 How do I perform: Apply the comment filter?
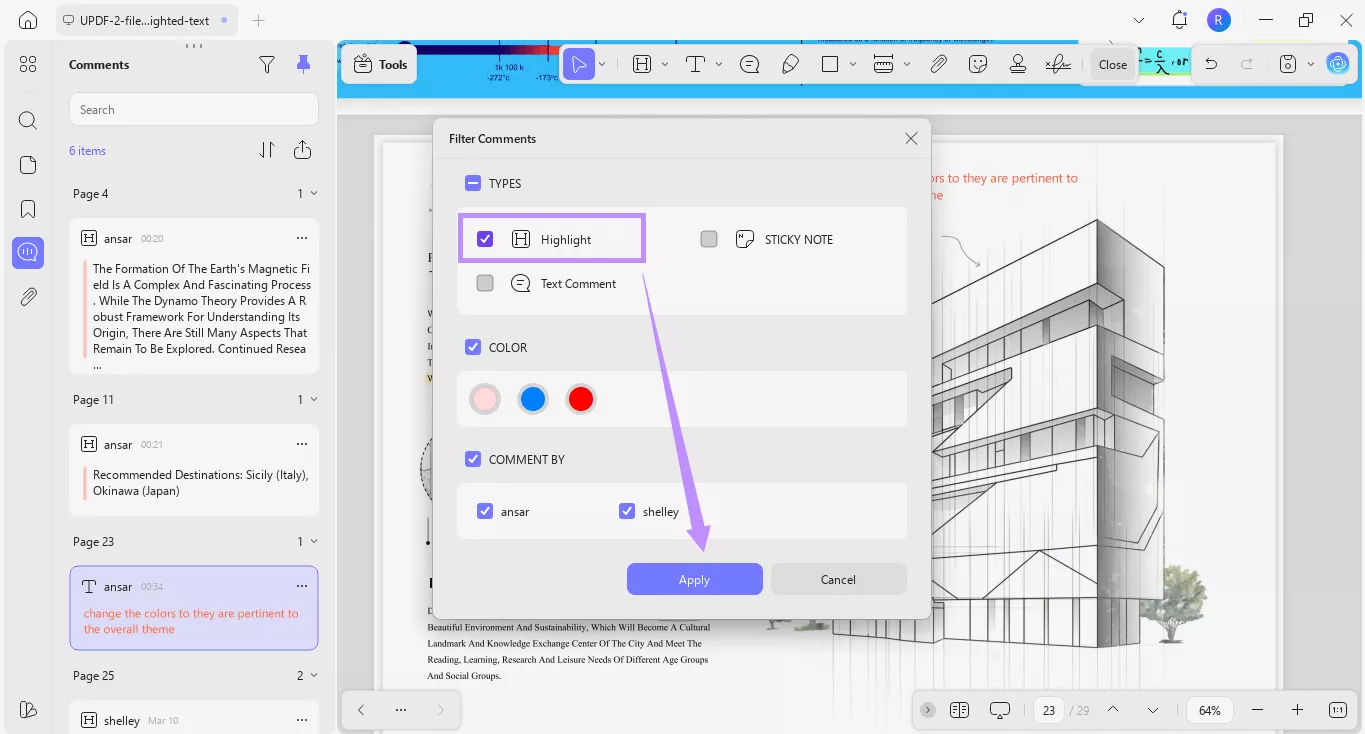pos(694,579)
